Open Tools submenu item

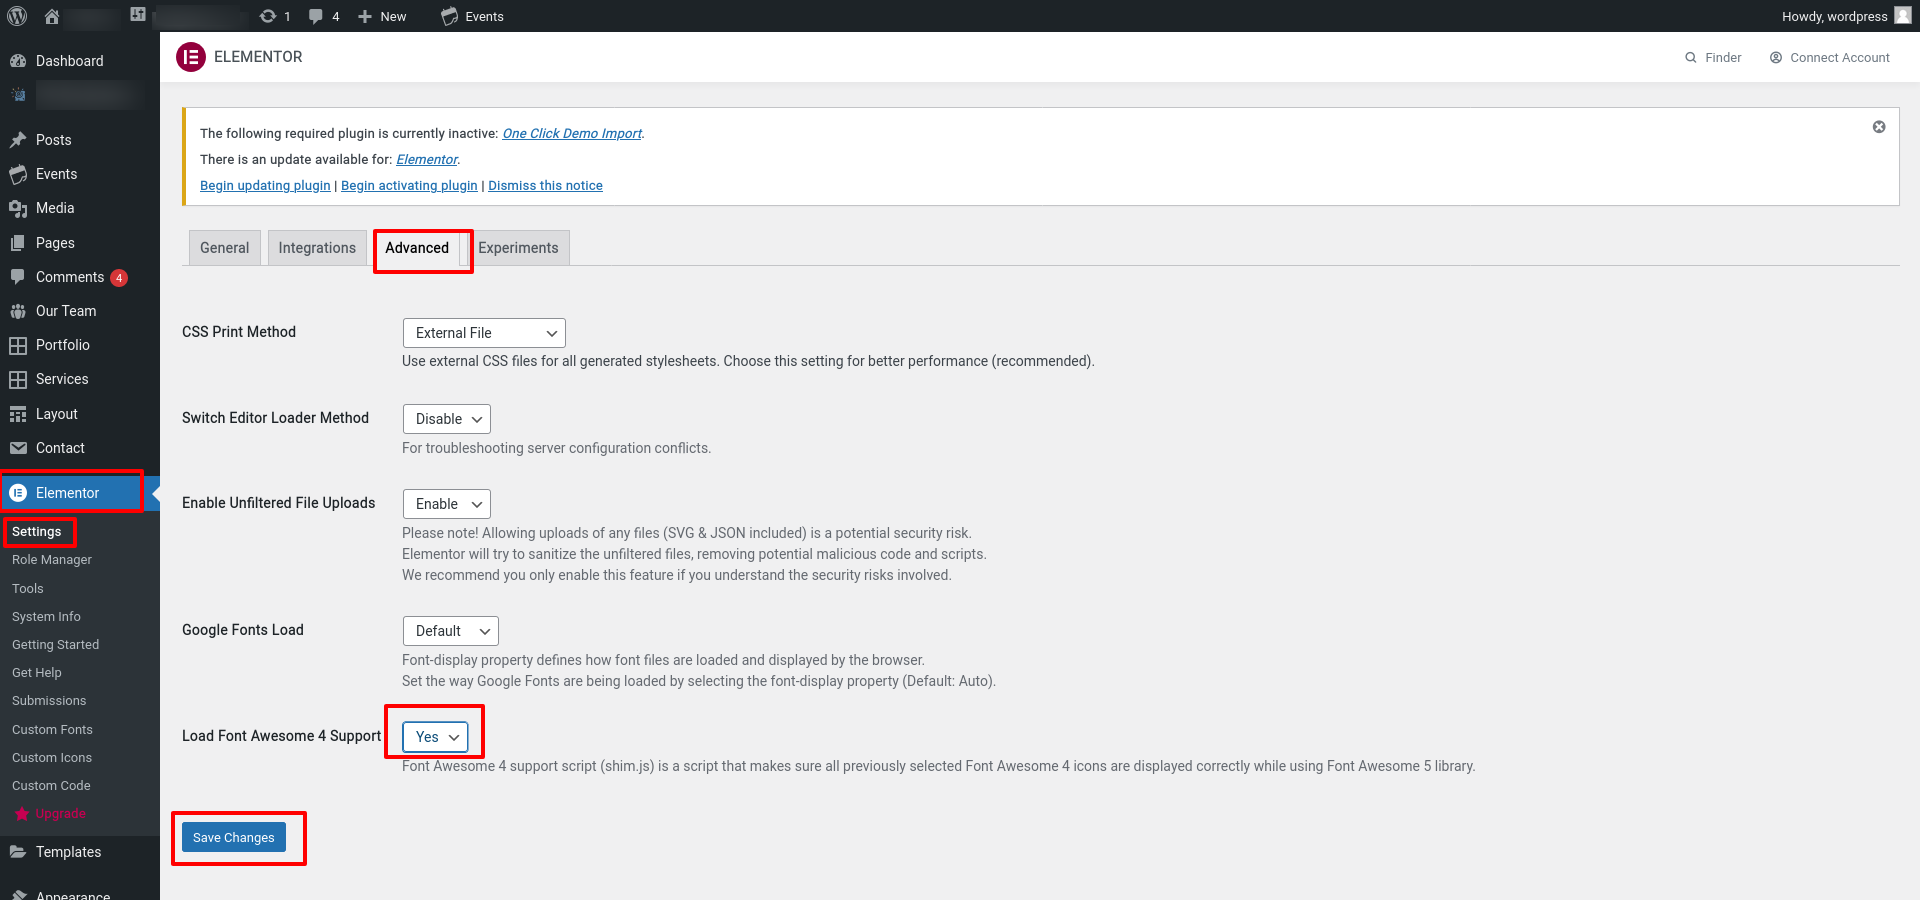pos(28,589)
